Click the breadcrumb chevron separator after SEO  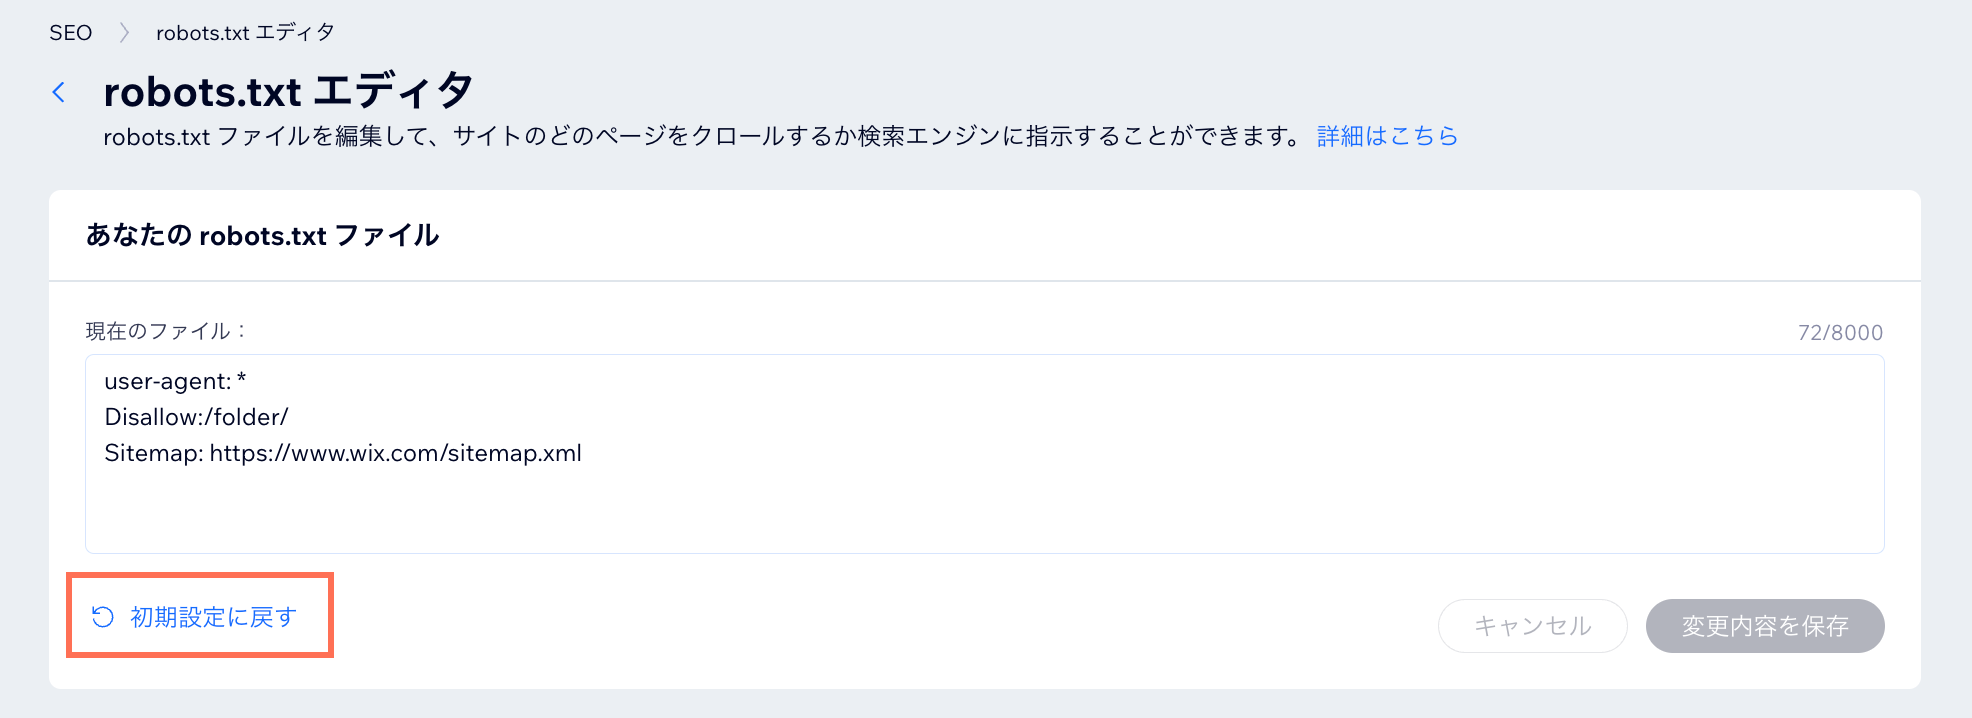coord(124,33)
